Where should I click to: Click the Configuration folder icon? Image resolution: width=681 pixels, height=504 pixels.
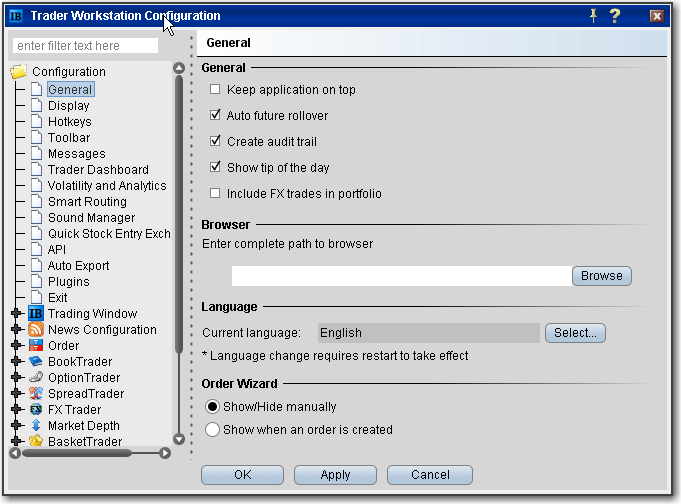point(19,72)
